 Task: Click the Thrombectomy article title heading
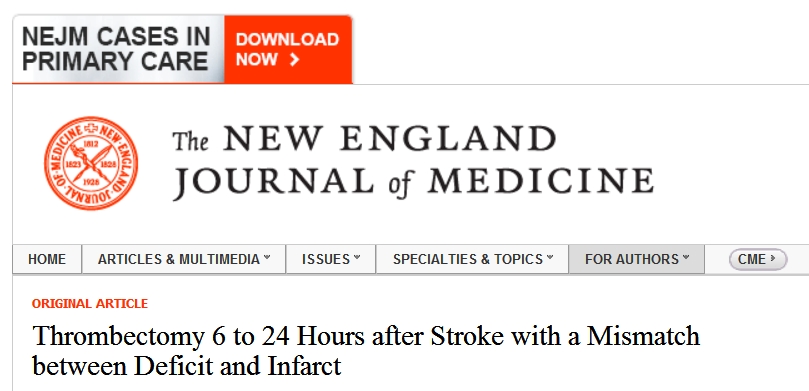366,351
